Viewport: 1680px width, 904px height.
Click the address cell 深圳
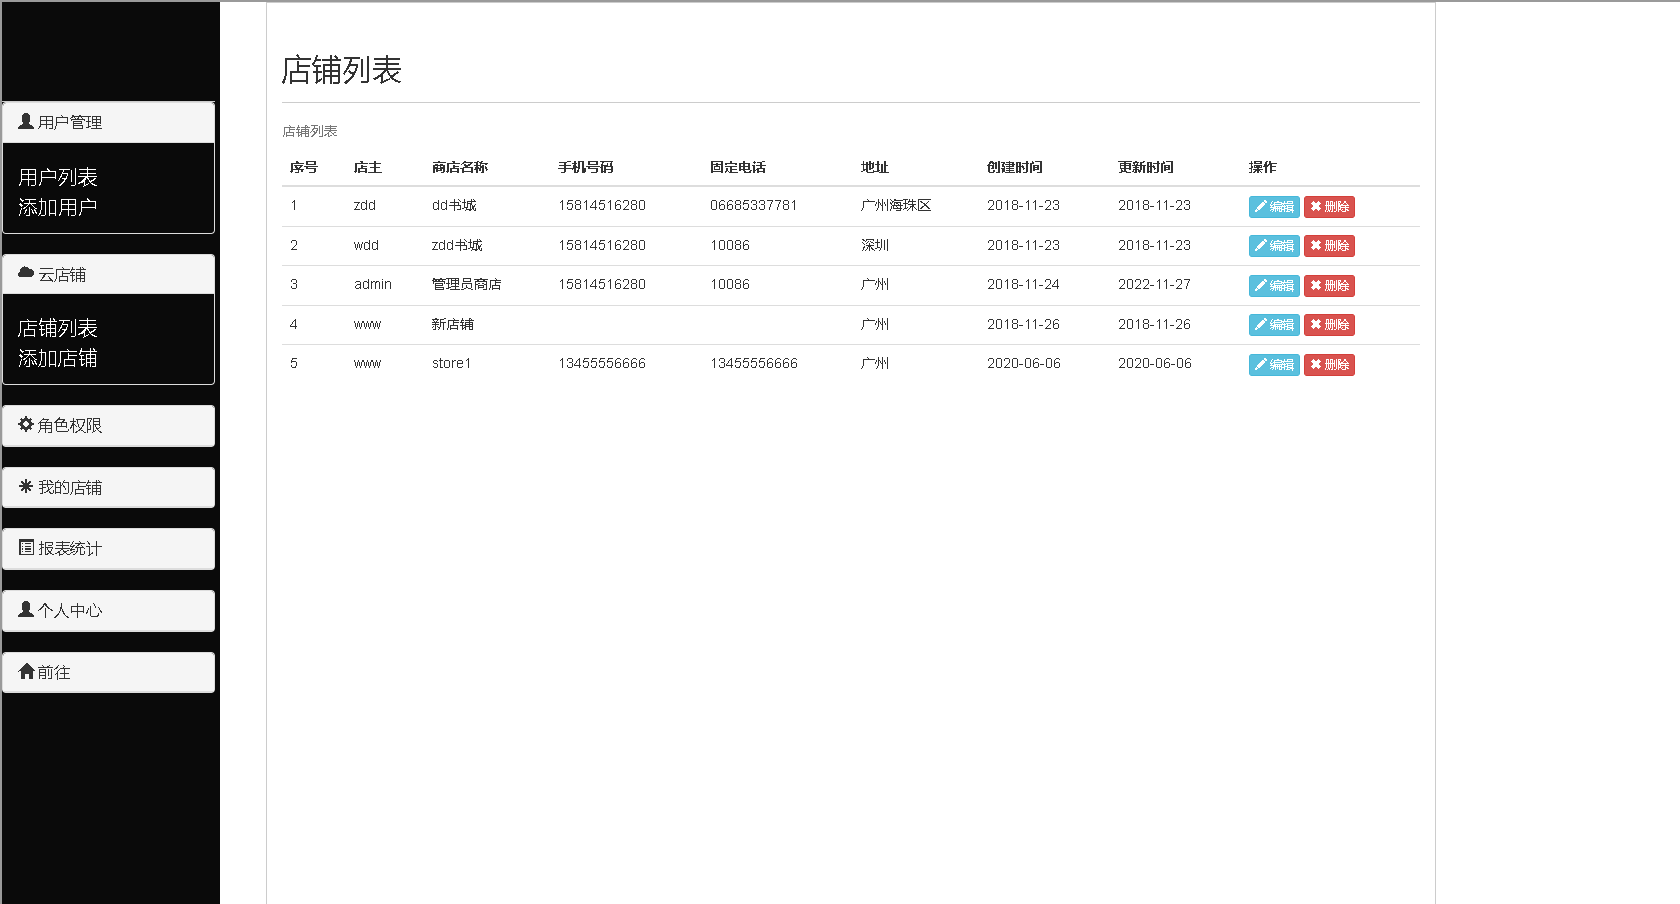875,245
